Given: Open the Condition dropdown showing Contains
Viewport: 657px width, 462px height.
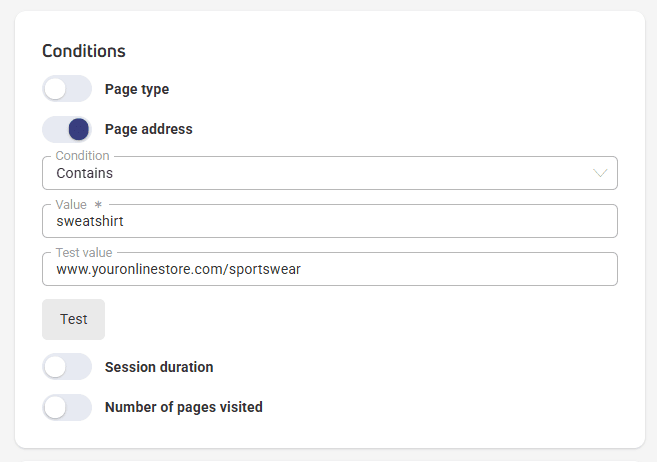Looking at the screenshot, I should [330, 173].
